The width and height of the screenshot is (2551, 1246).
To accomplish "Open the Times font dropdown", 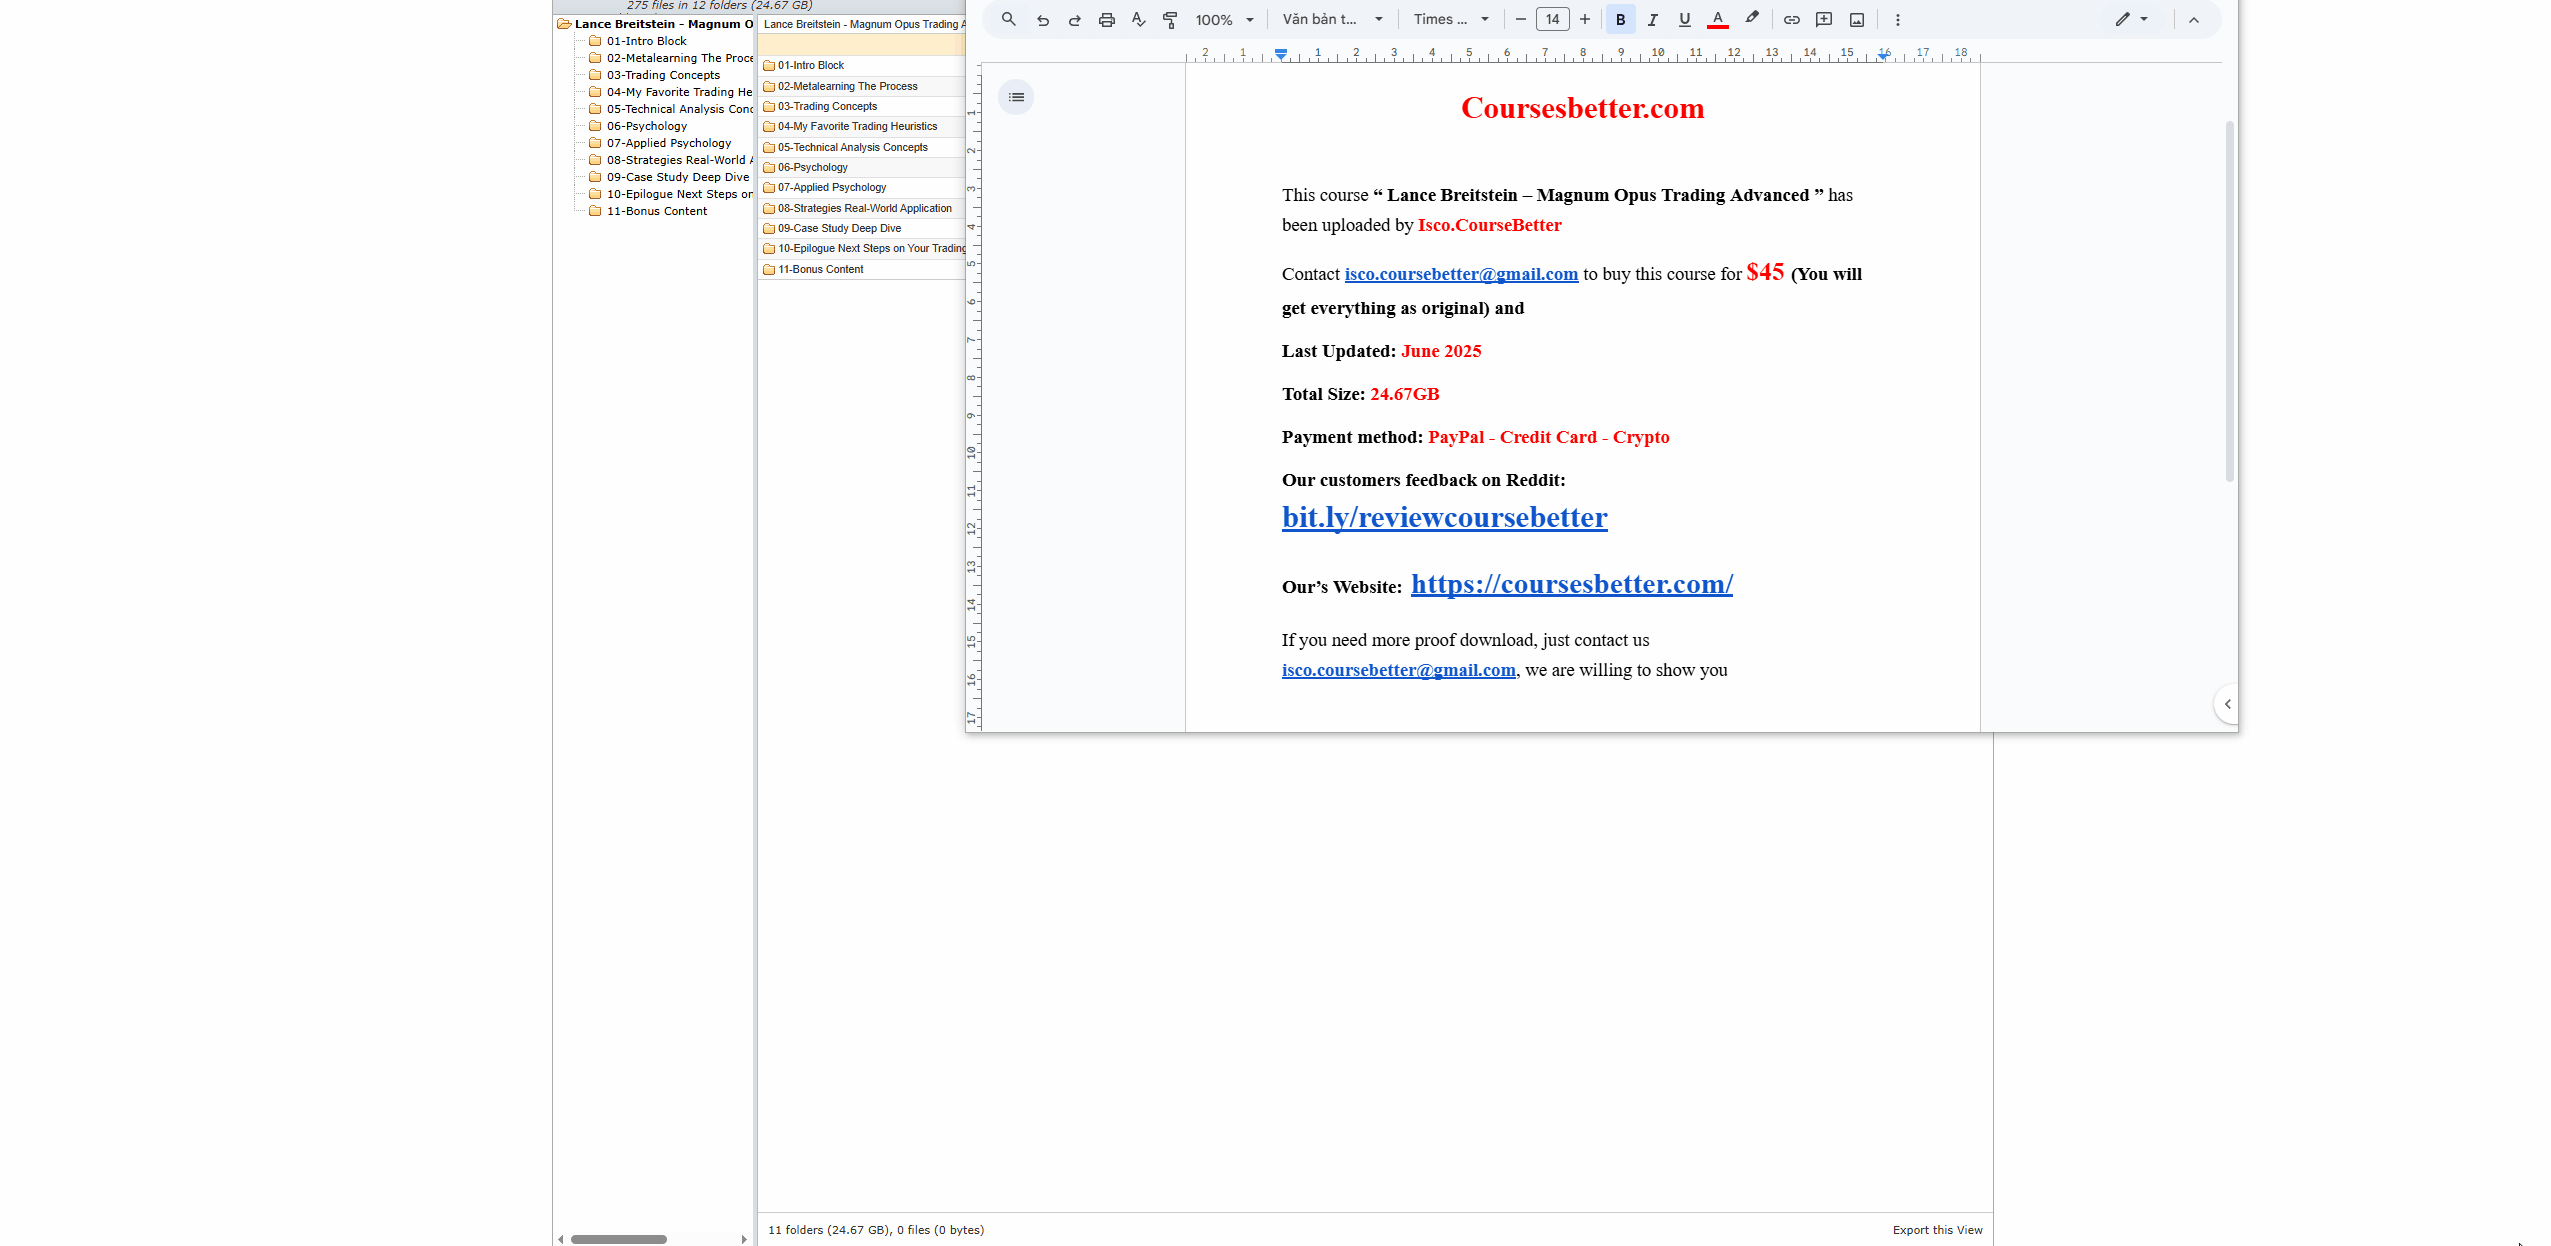I will coord(1451,20).
